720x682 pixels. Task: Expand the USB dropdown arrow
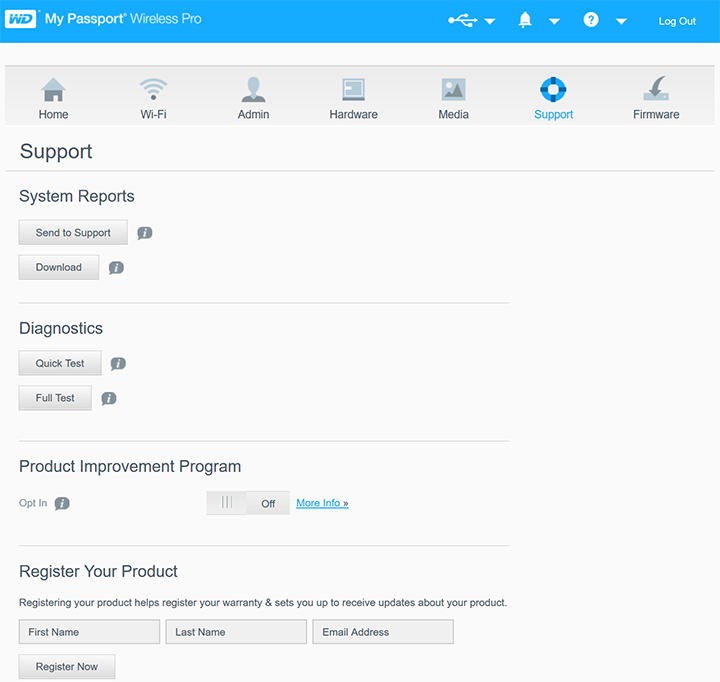tap(490, 22)
